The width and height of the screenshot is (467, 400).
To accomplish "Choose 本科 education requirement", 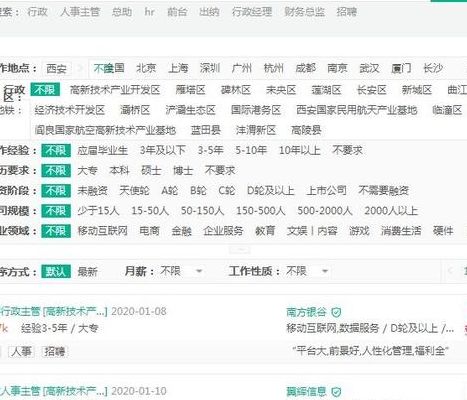I will click(119, 171).
